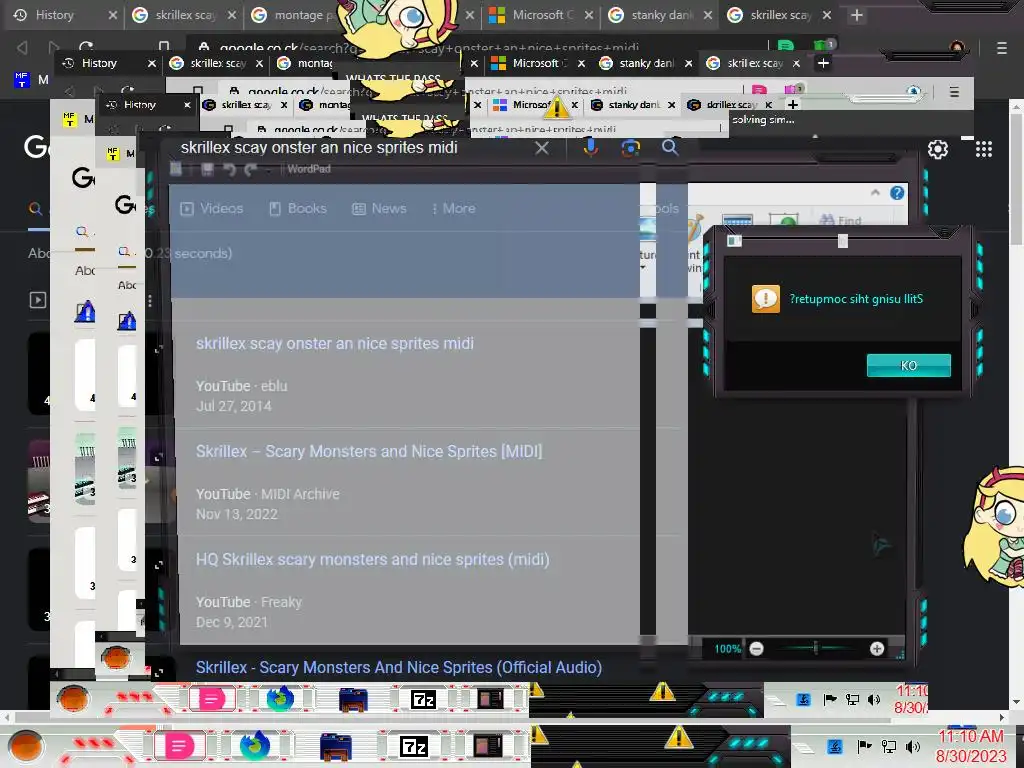The height and width of the screenshot is (768, 1024).
Task: Select History tab in third nested browser
Action: tap(147, 104)
